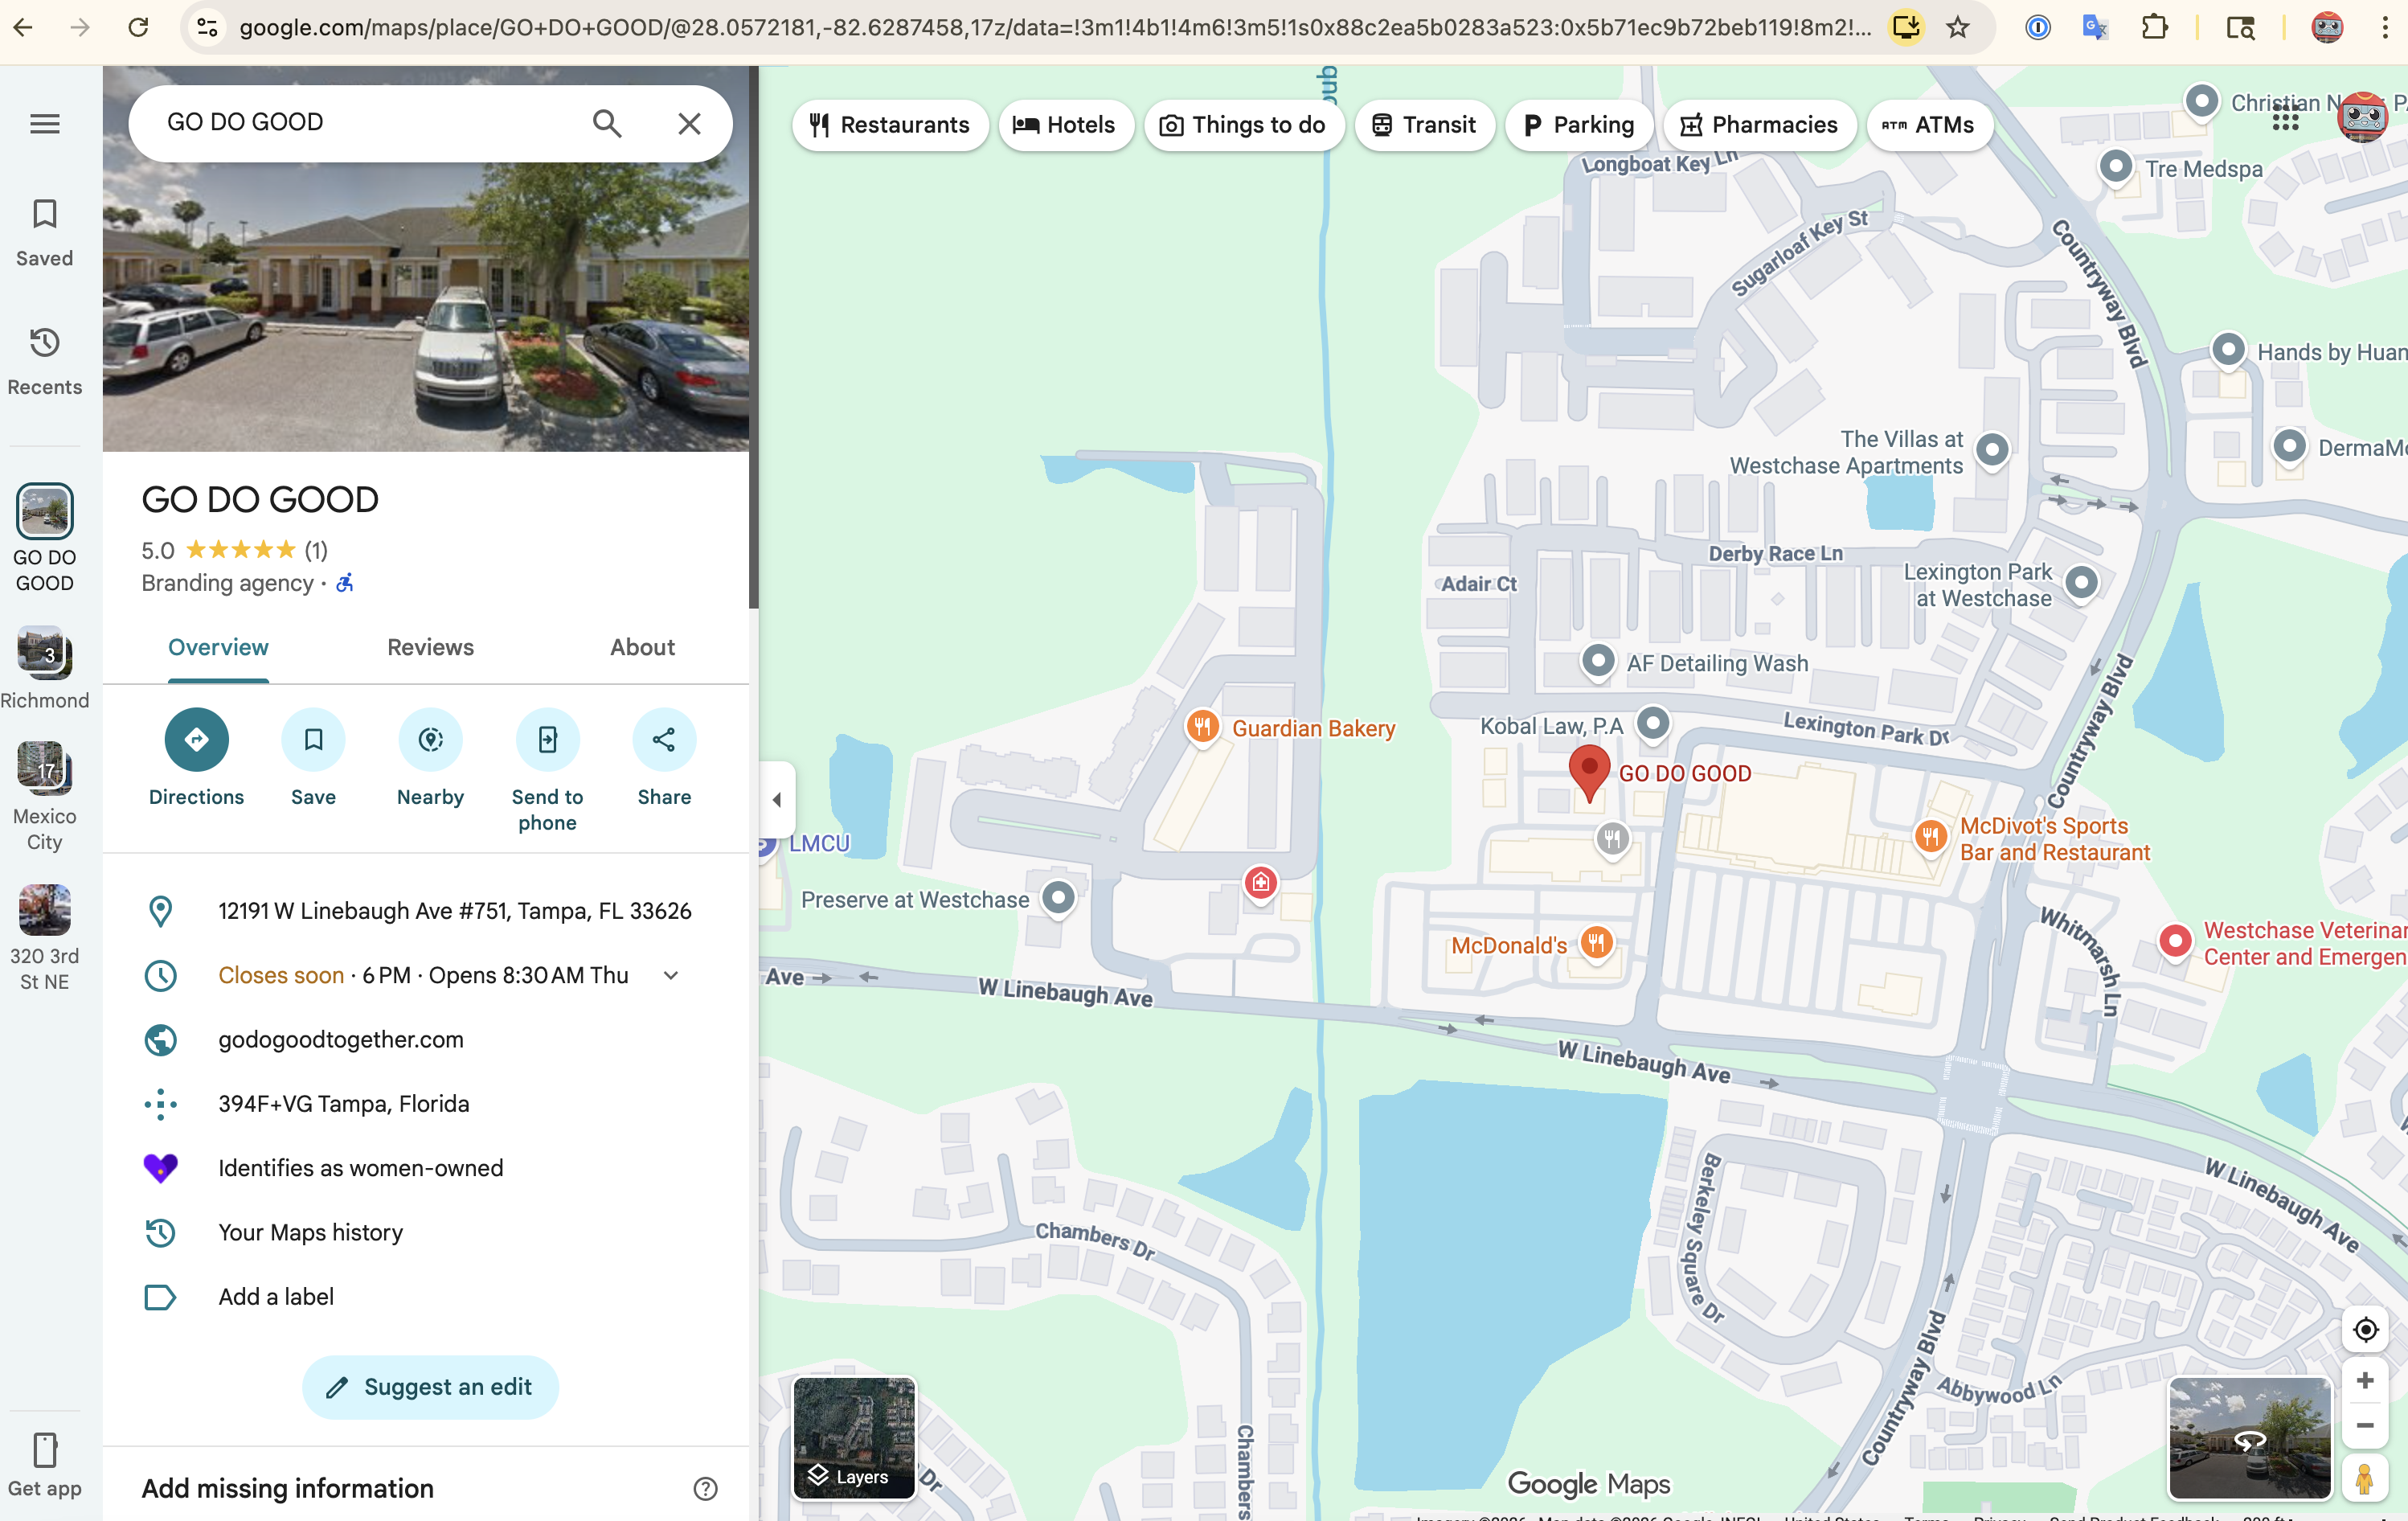Open help icon beside Add missing information

705,1489
